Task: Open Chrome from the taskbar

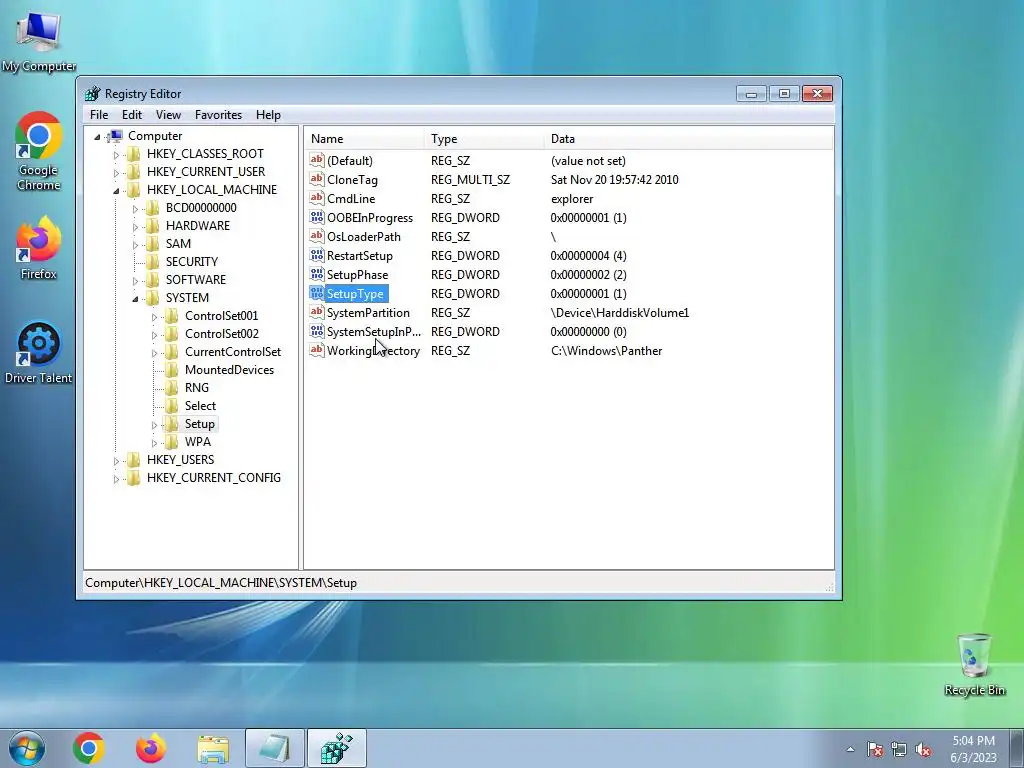Action: coord(89,748)
